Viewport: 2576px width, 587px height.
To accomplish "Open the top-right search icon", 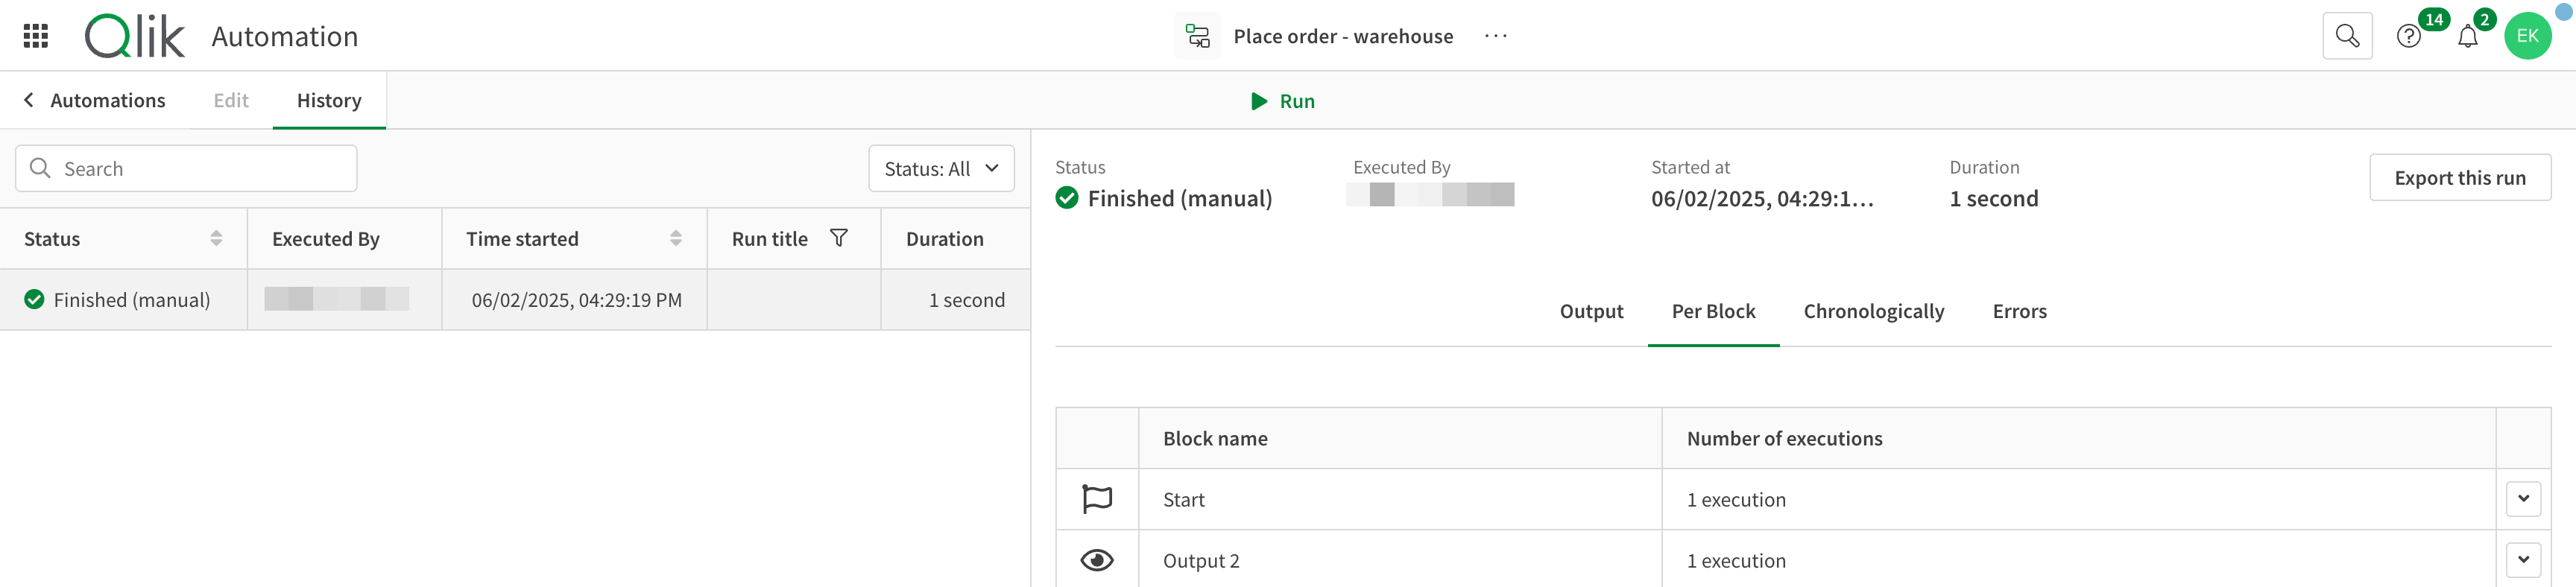I will pos(2346,36).
